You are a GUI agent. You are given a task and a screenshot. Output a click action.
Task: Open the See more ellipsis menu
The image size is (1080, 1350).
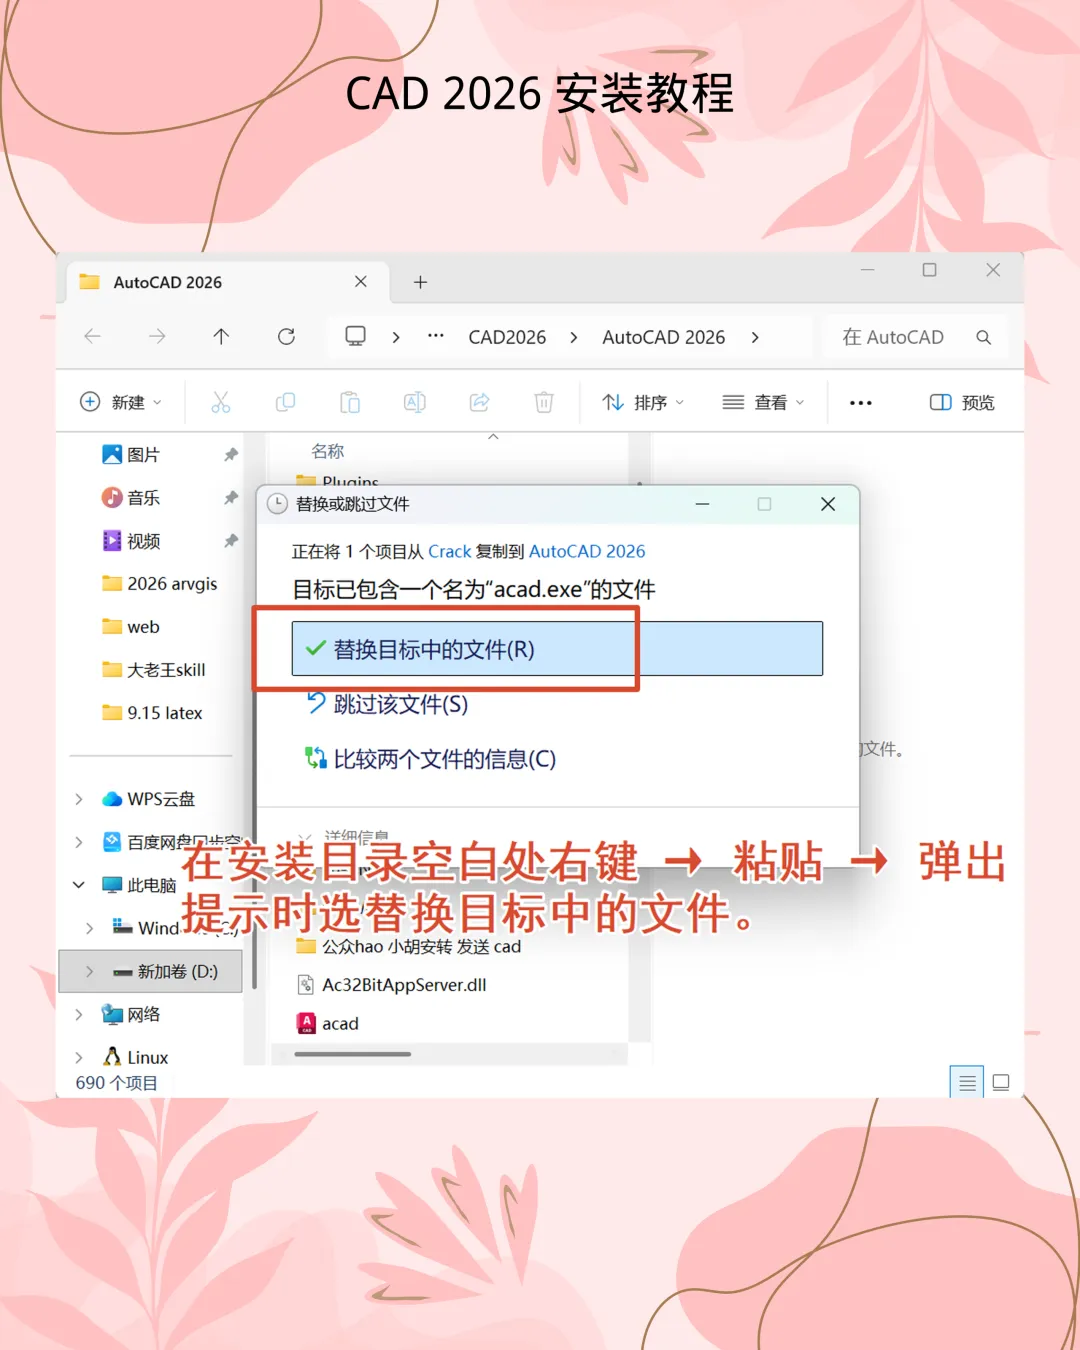click(860, 403)
